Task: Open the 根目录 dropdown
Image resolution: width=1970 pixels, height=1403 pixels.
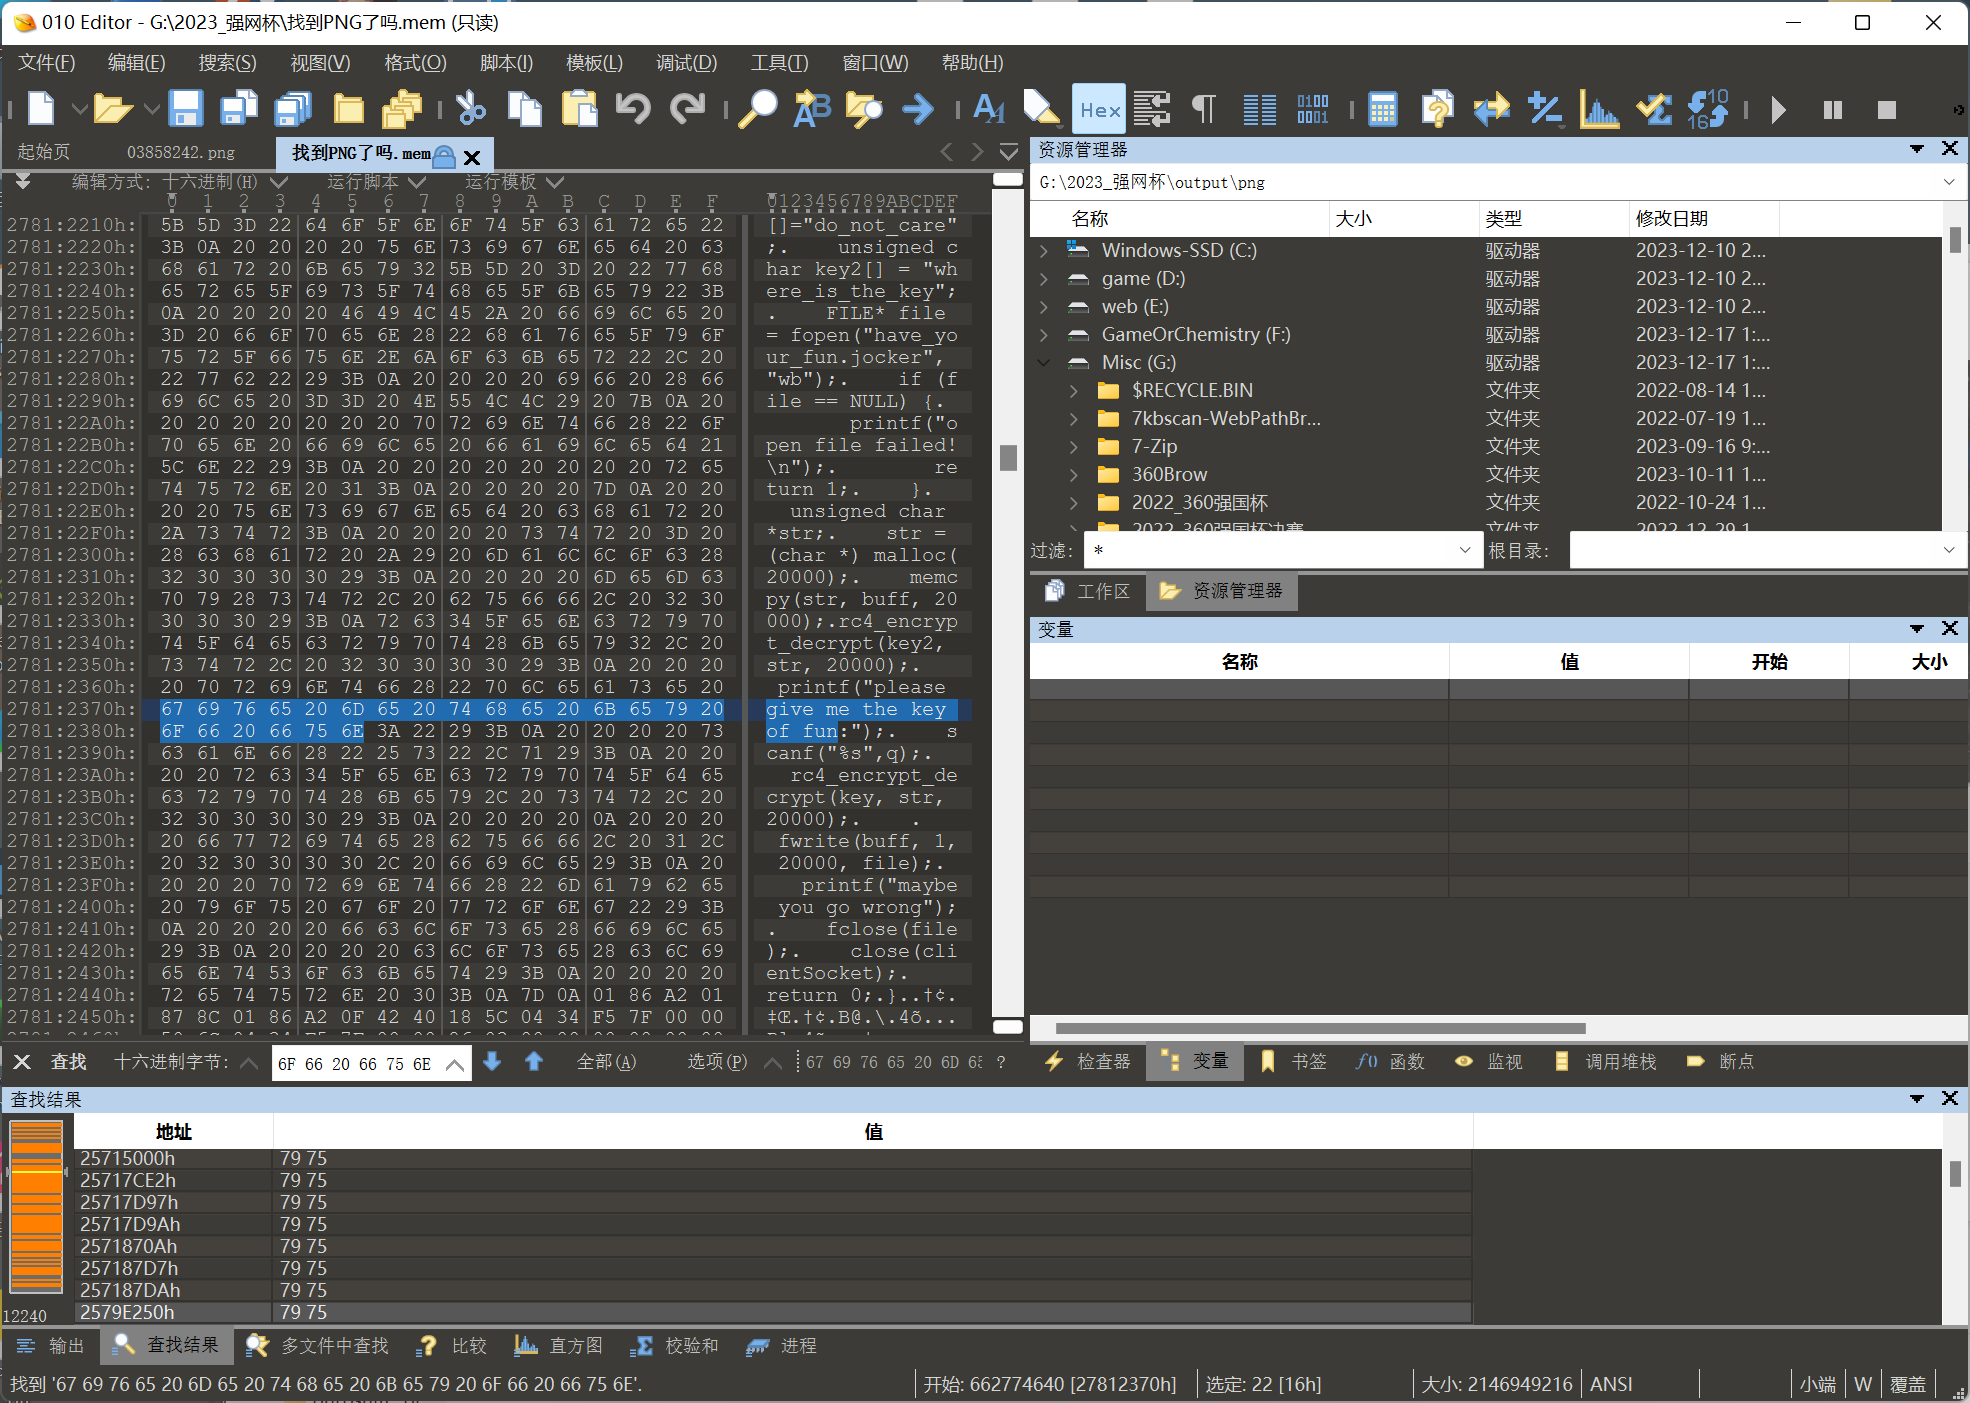Action: click(x=1948, y=550)
